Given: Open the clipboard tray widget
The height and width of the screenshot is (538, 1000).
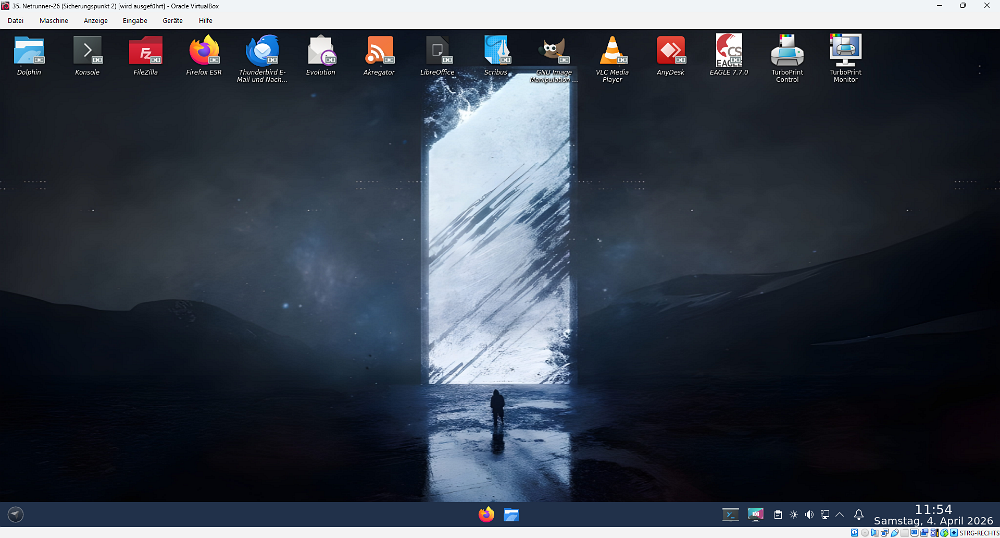Looking at the screenshot, I should tap(777, 515).
